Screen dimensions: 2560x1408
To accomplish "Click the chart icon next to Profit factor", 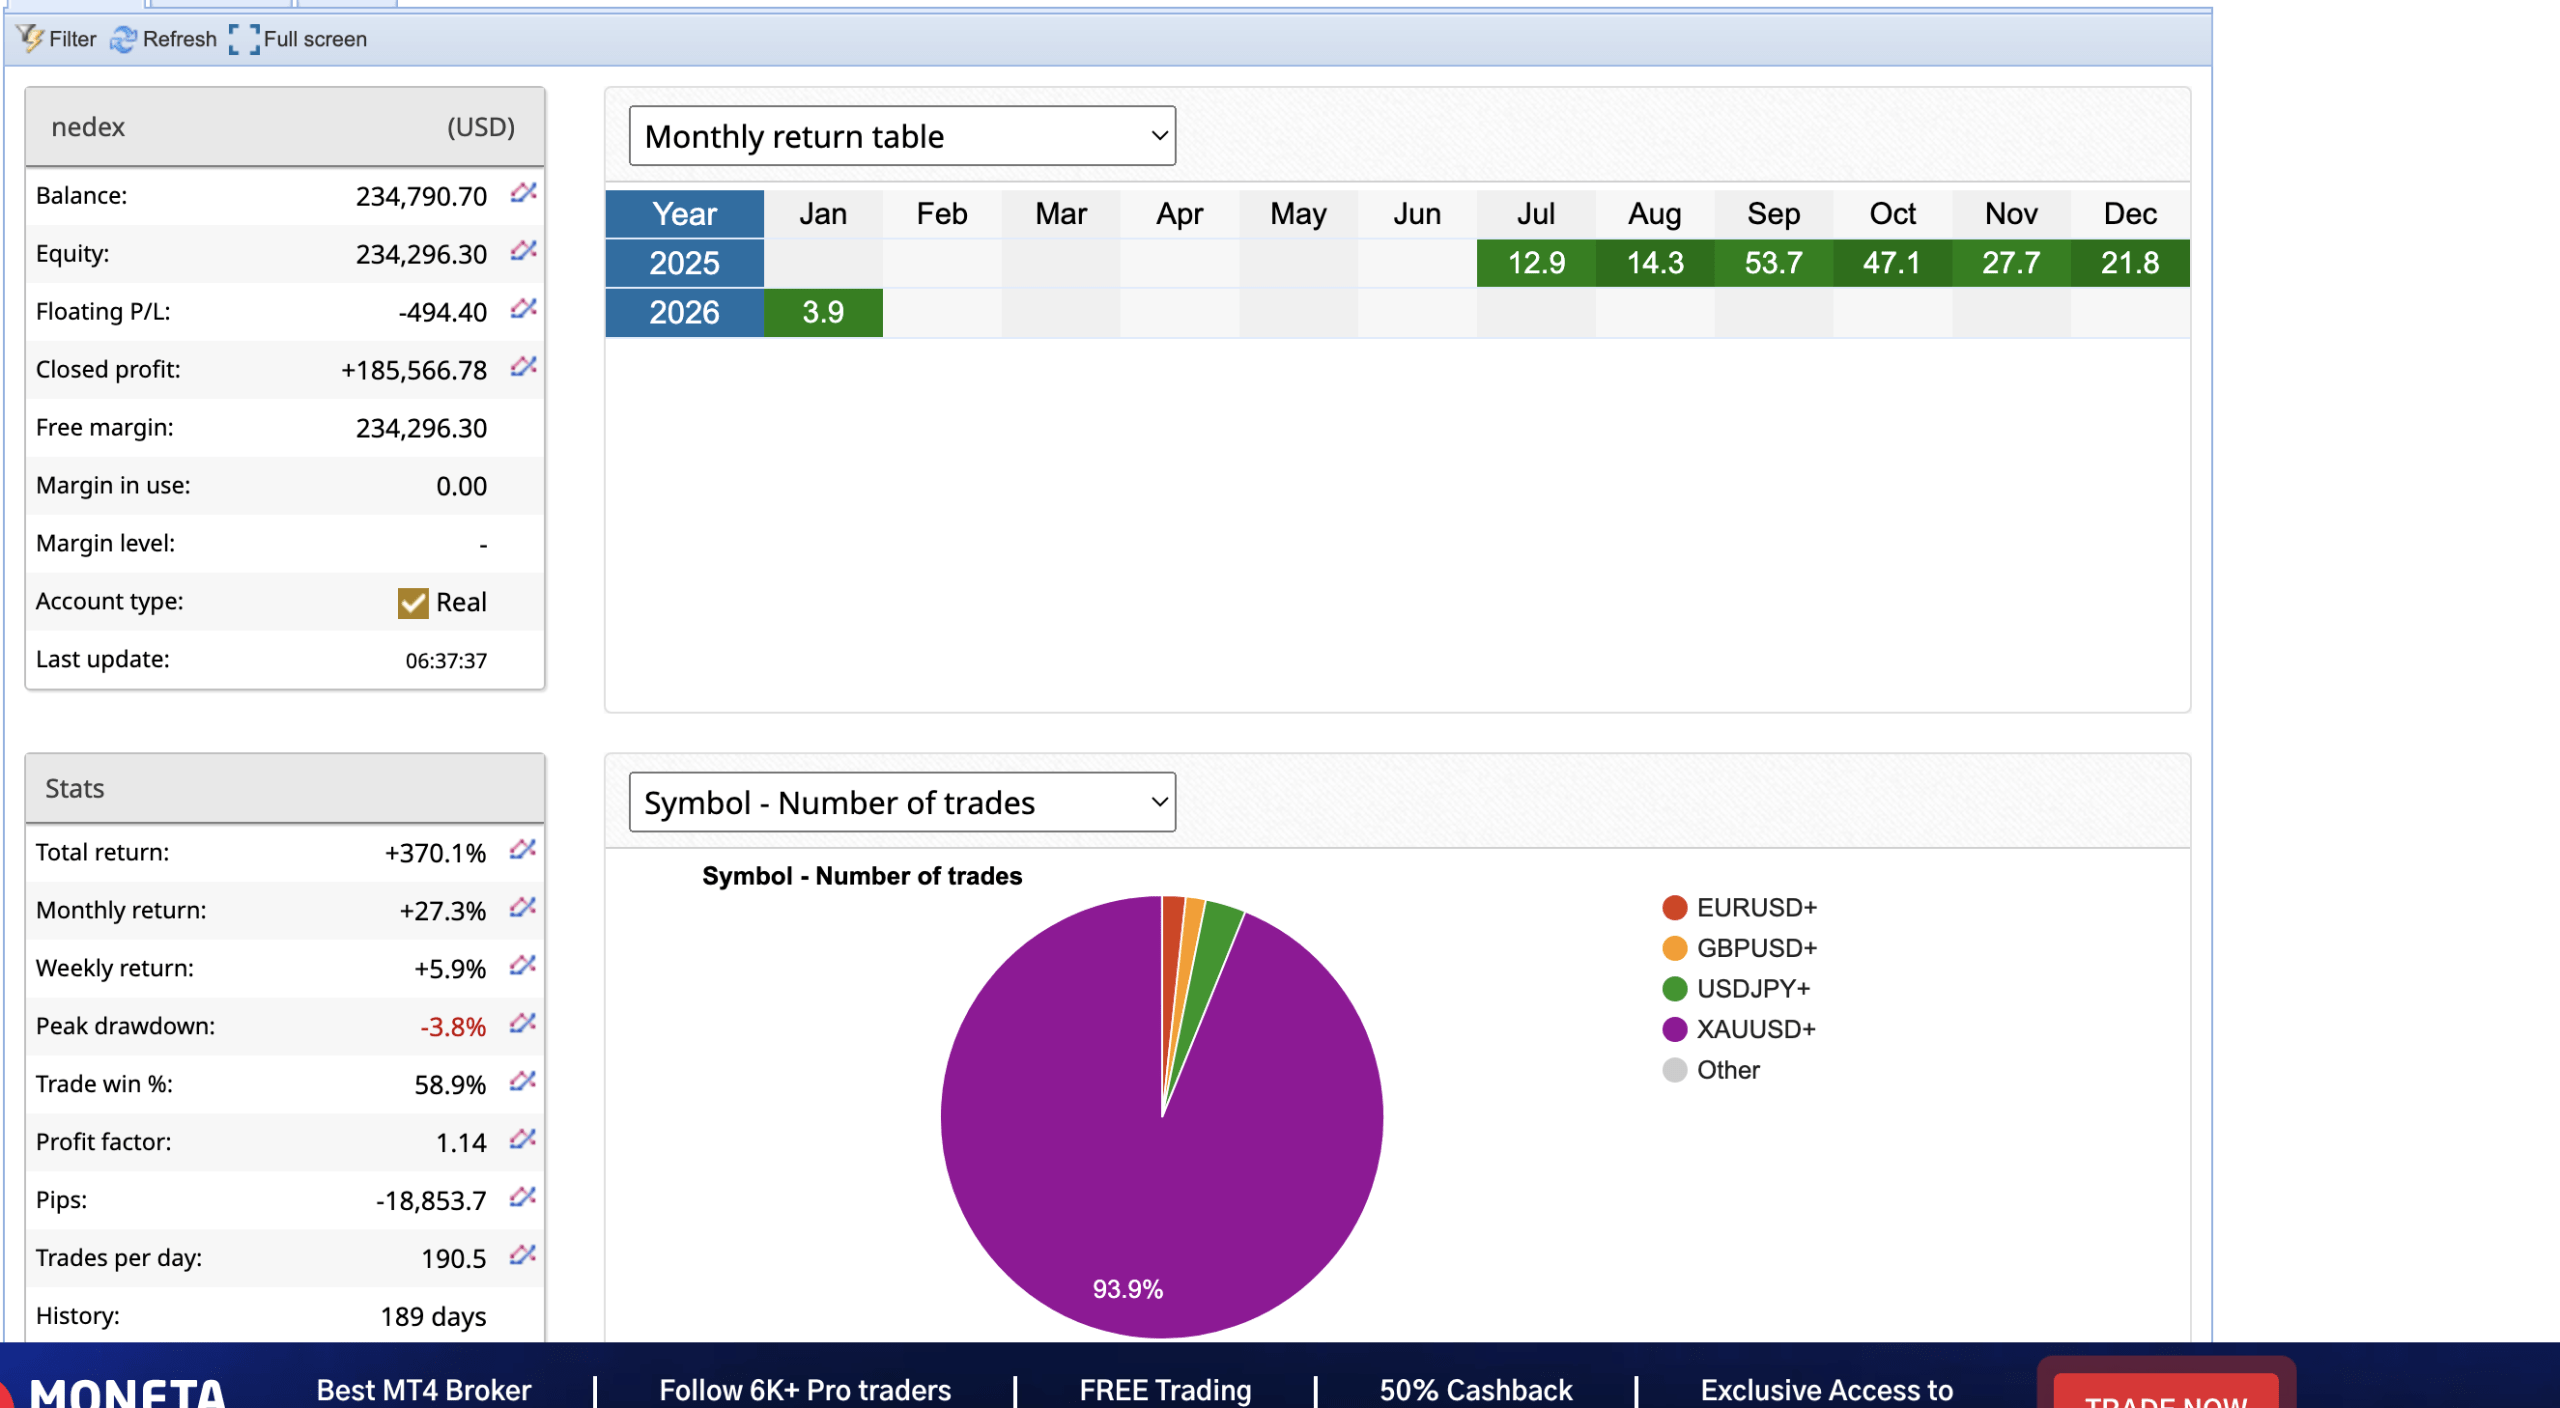I will coord(522,1140).
